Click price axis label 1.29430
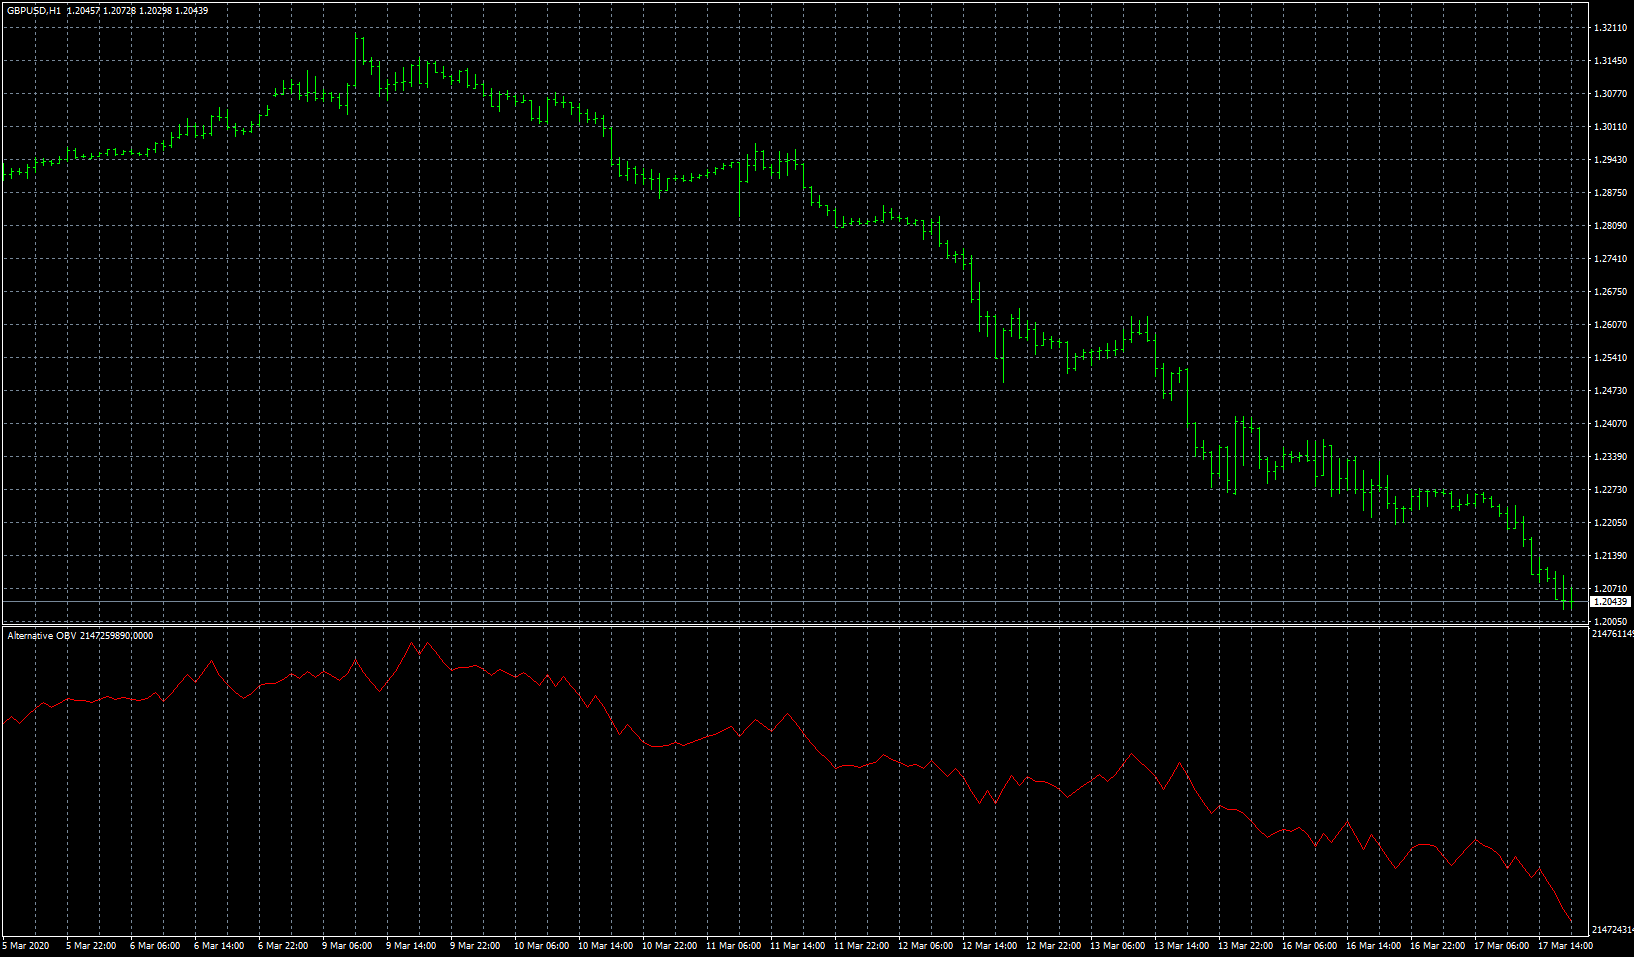Image resolution: width=1634 pixels, height=957 pixels. pyautogui.click(x=1609, y=160)
